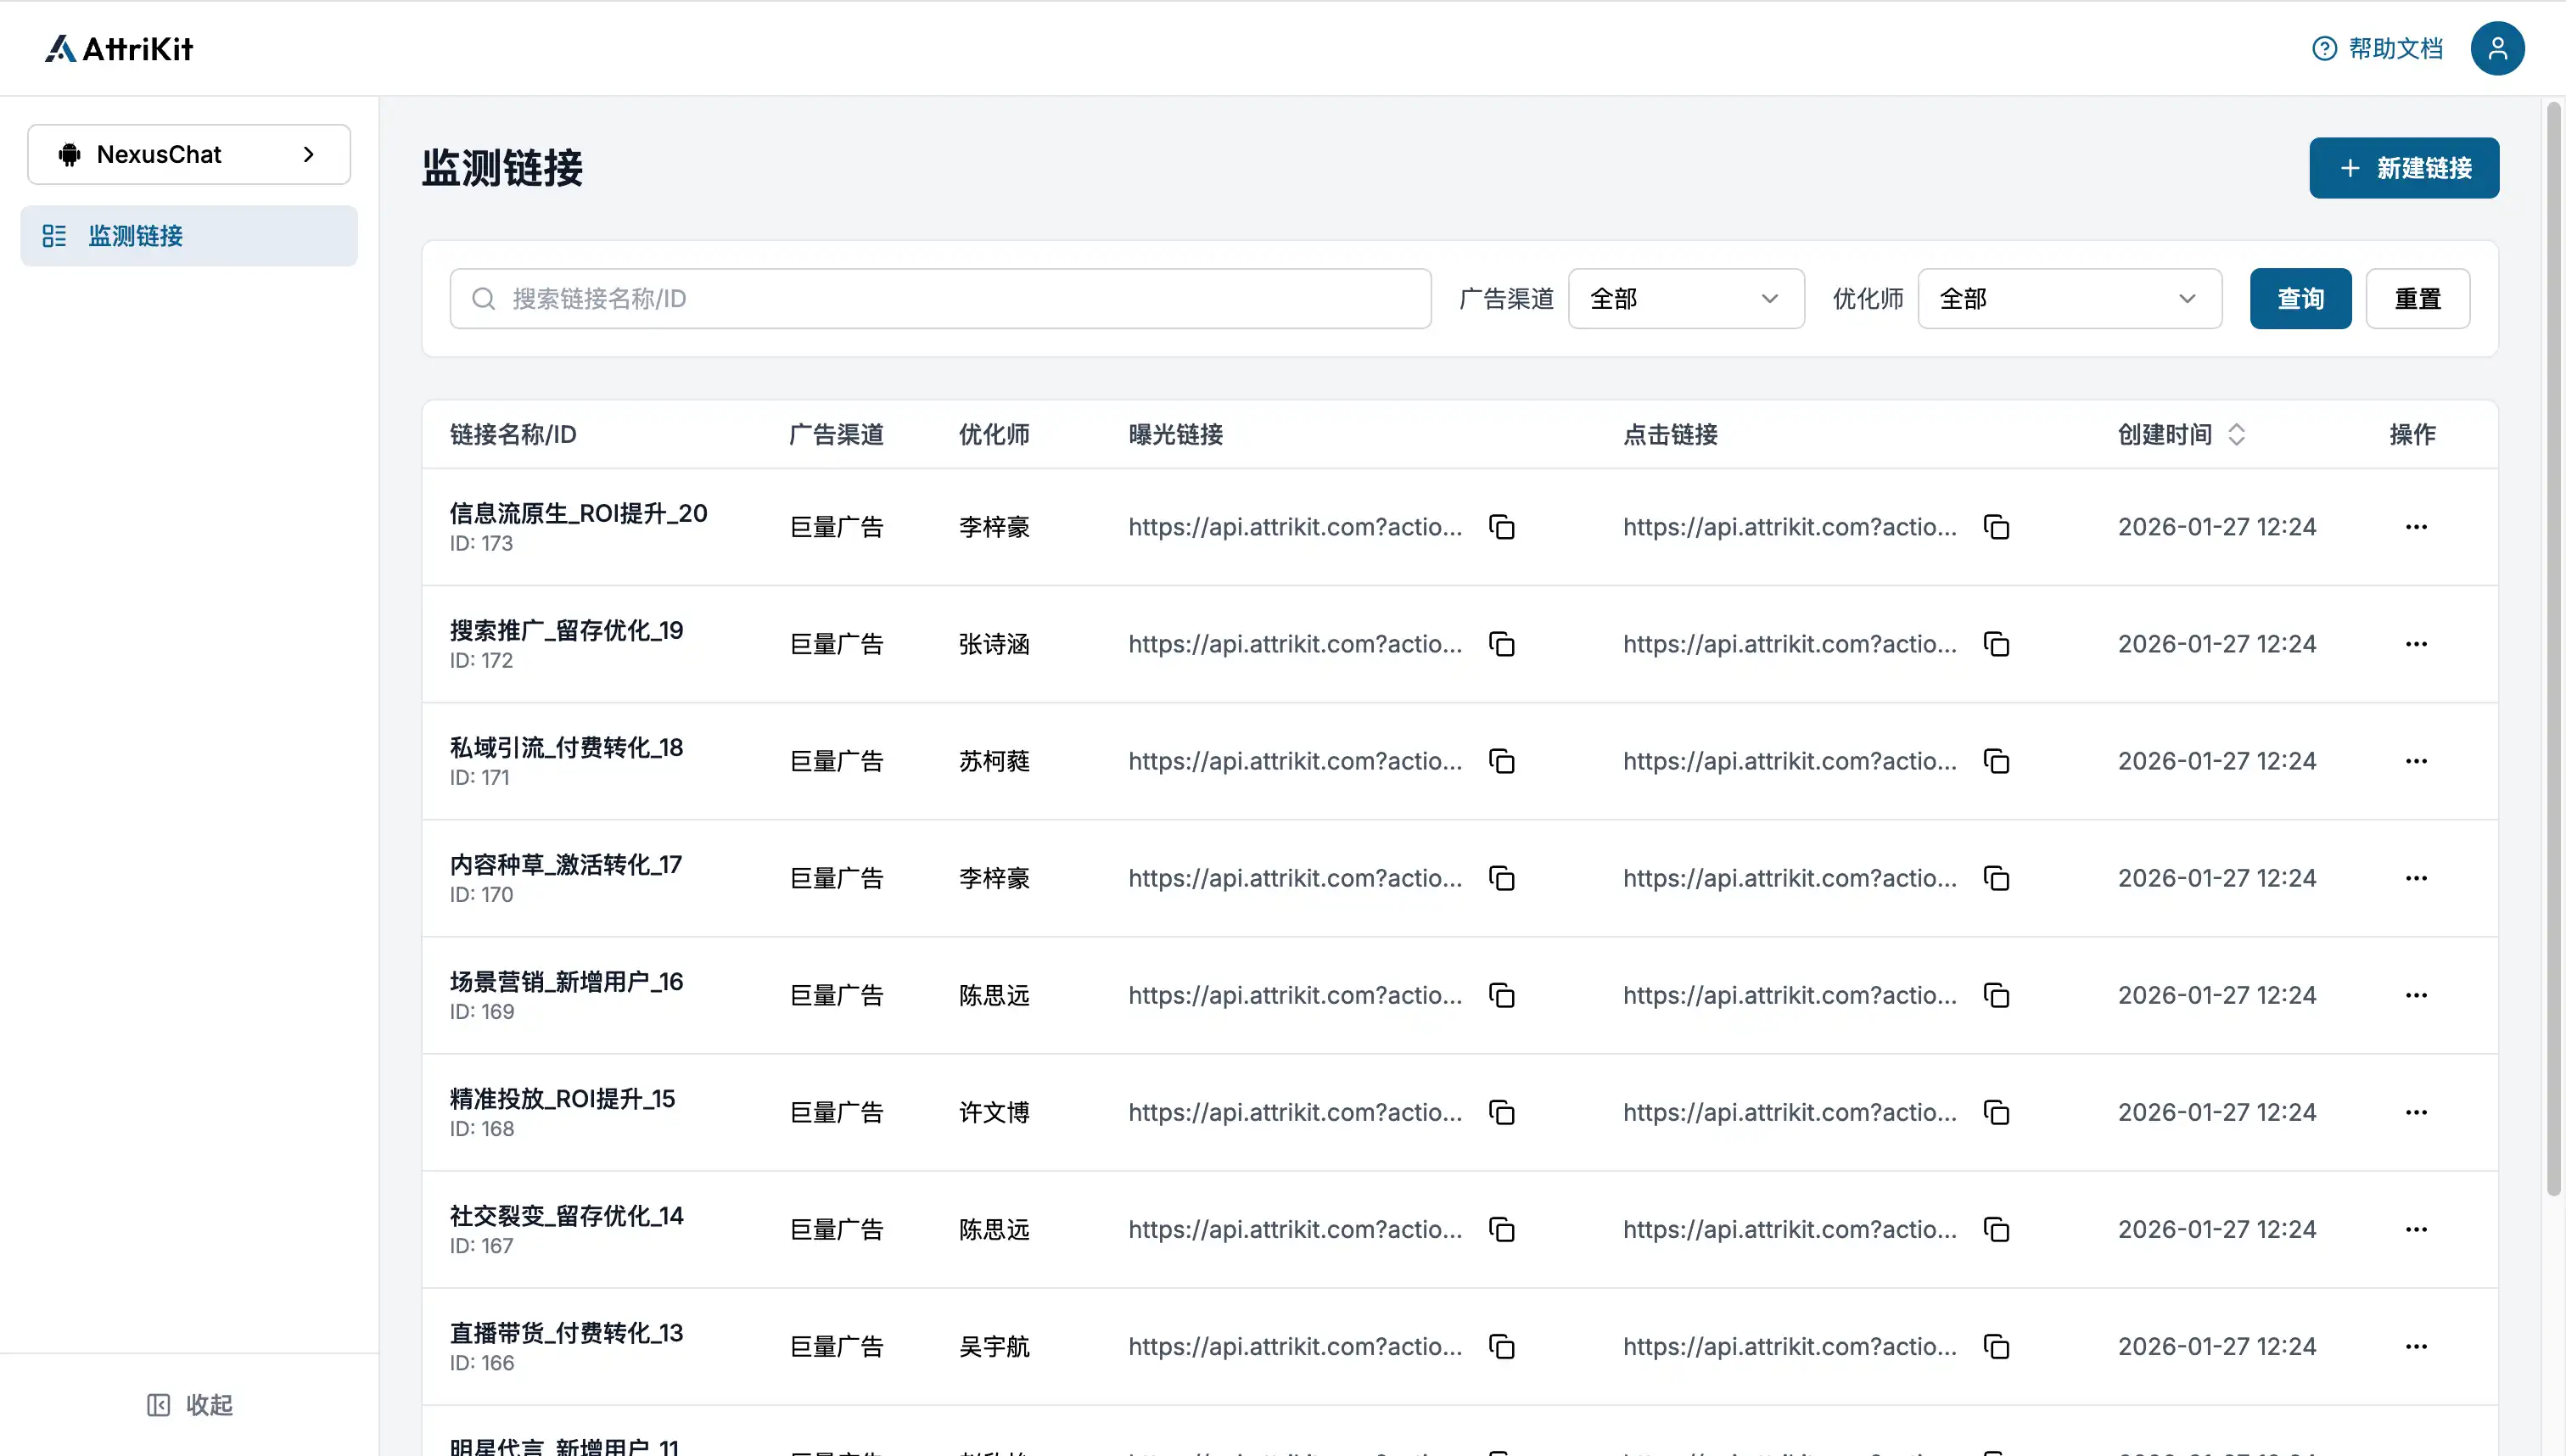The width and height of the screenshot is (2566, 1456).
Task: Open more actions for 私域引流_付费转化_18
Action: (2416, 761)
